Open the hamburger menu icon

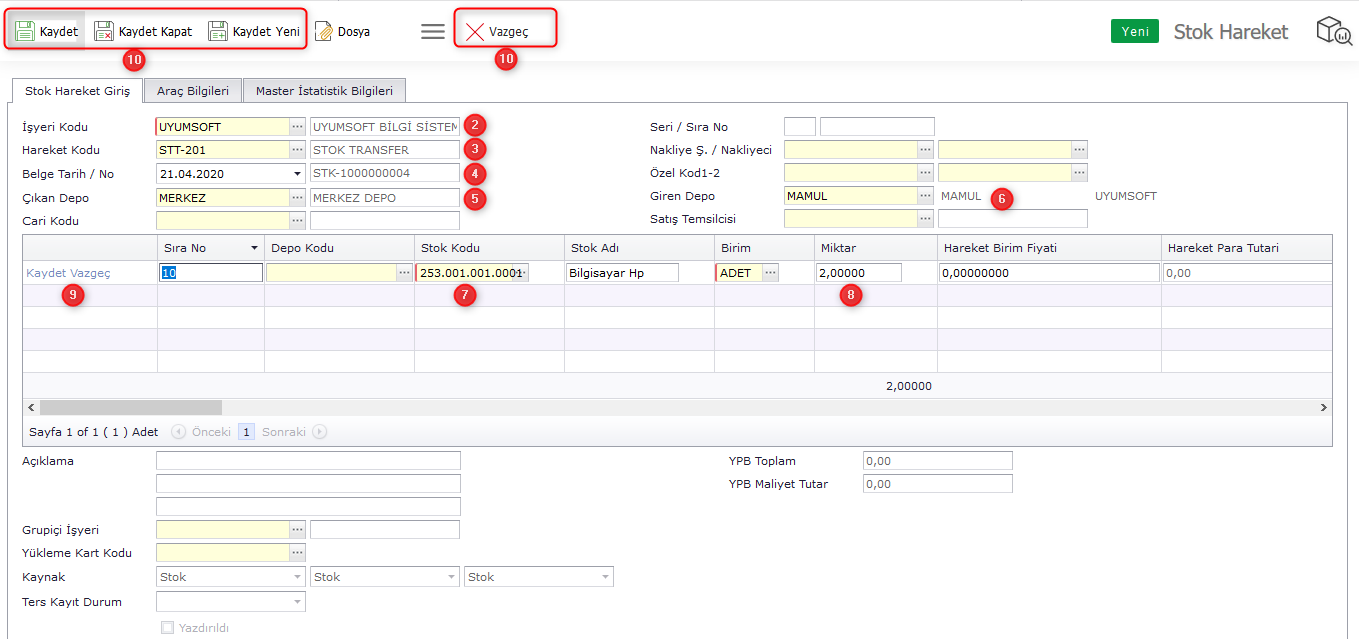click(x=432, y=31)
